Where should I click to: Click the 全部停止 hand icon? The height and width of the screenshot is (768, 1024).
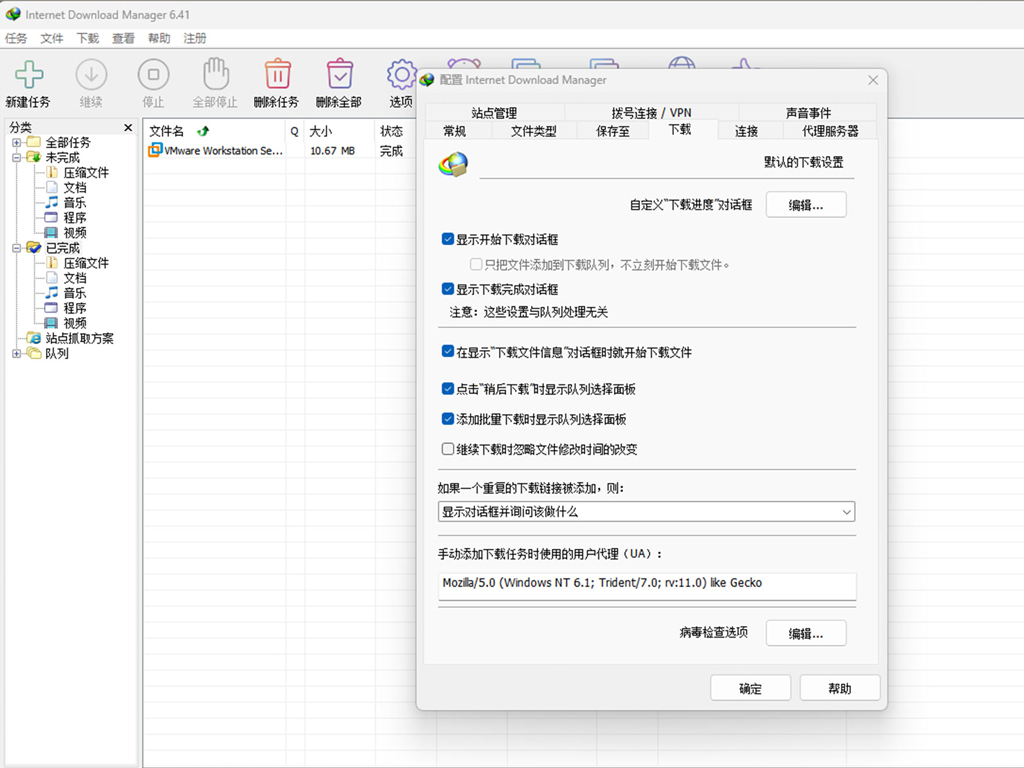point(215,75)
